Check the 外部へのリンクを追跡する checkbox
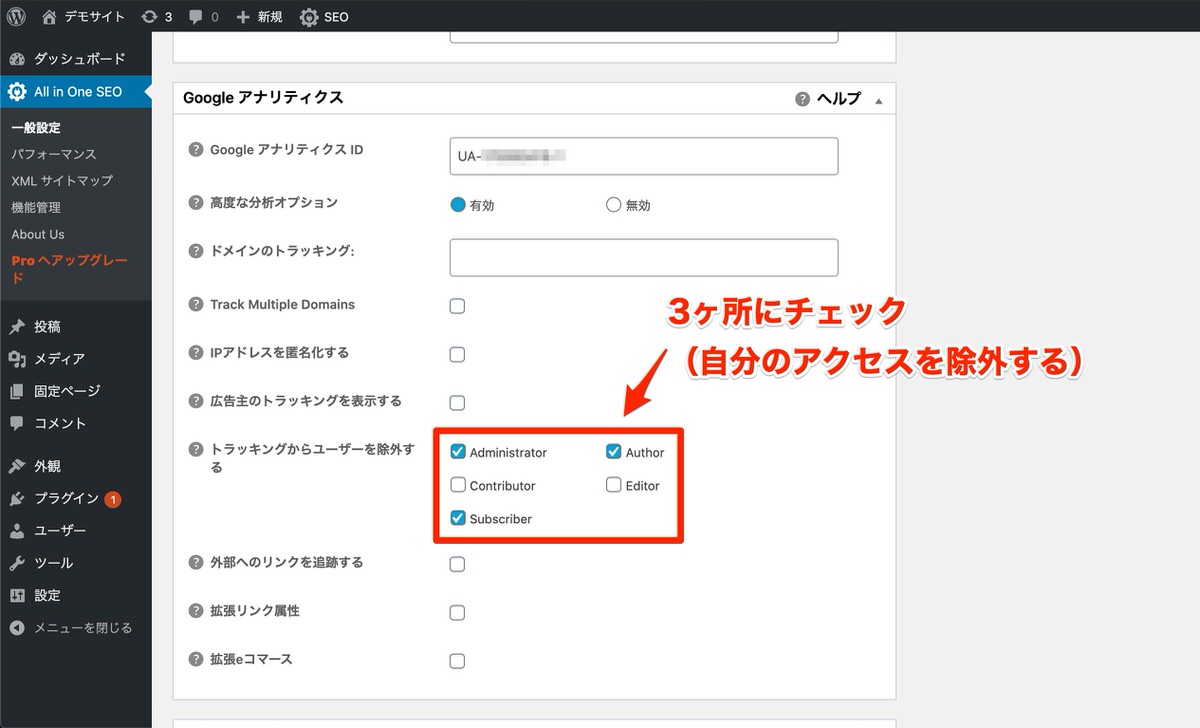 click(458, 564)
